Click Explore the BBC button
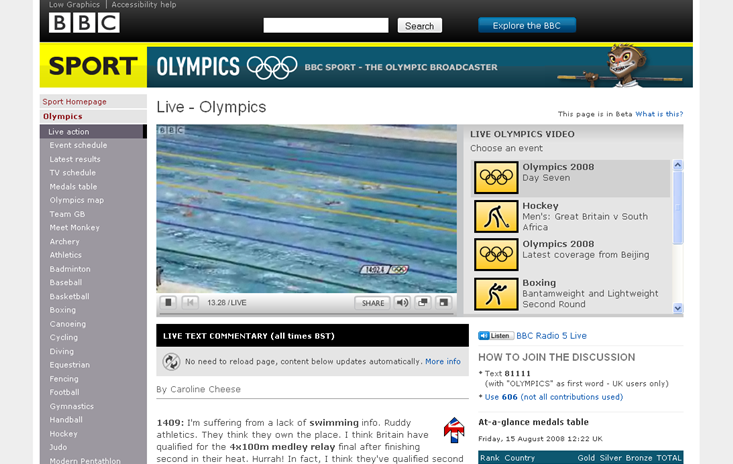733x464 pixels. click(527, 25)
